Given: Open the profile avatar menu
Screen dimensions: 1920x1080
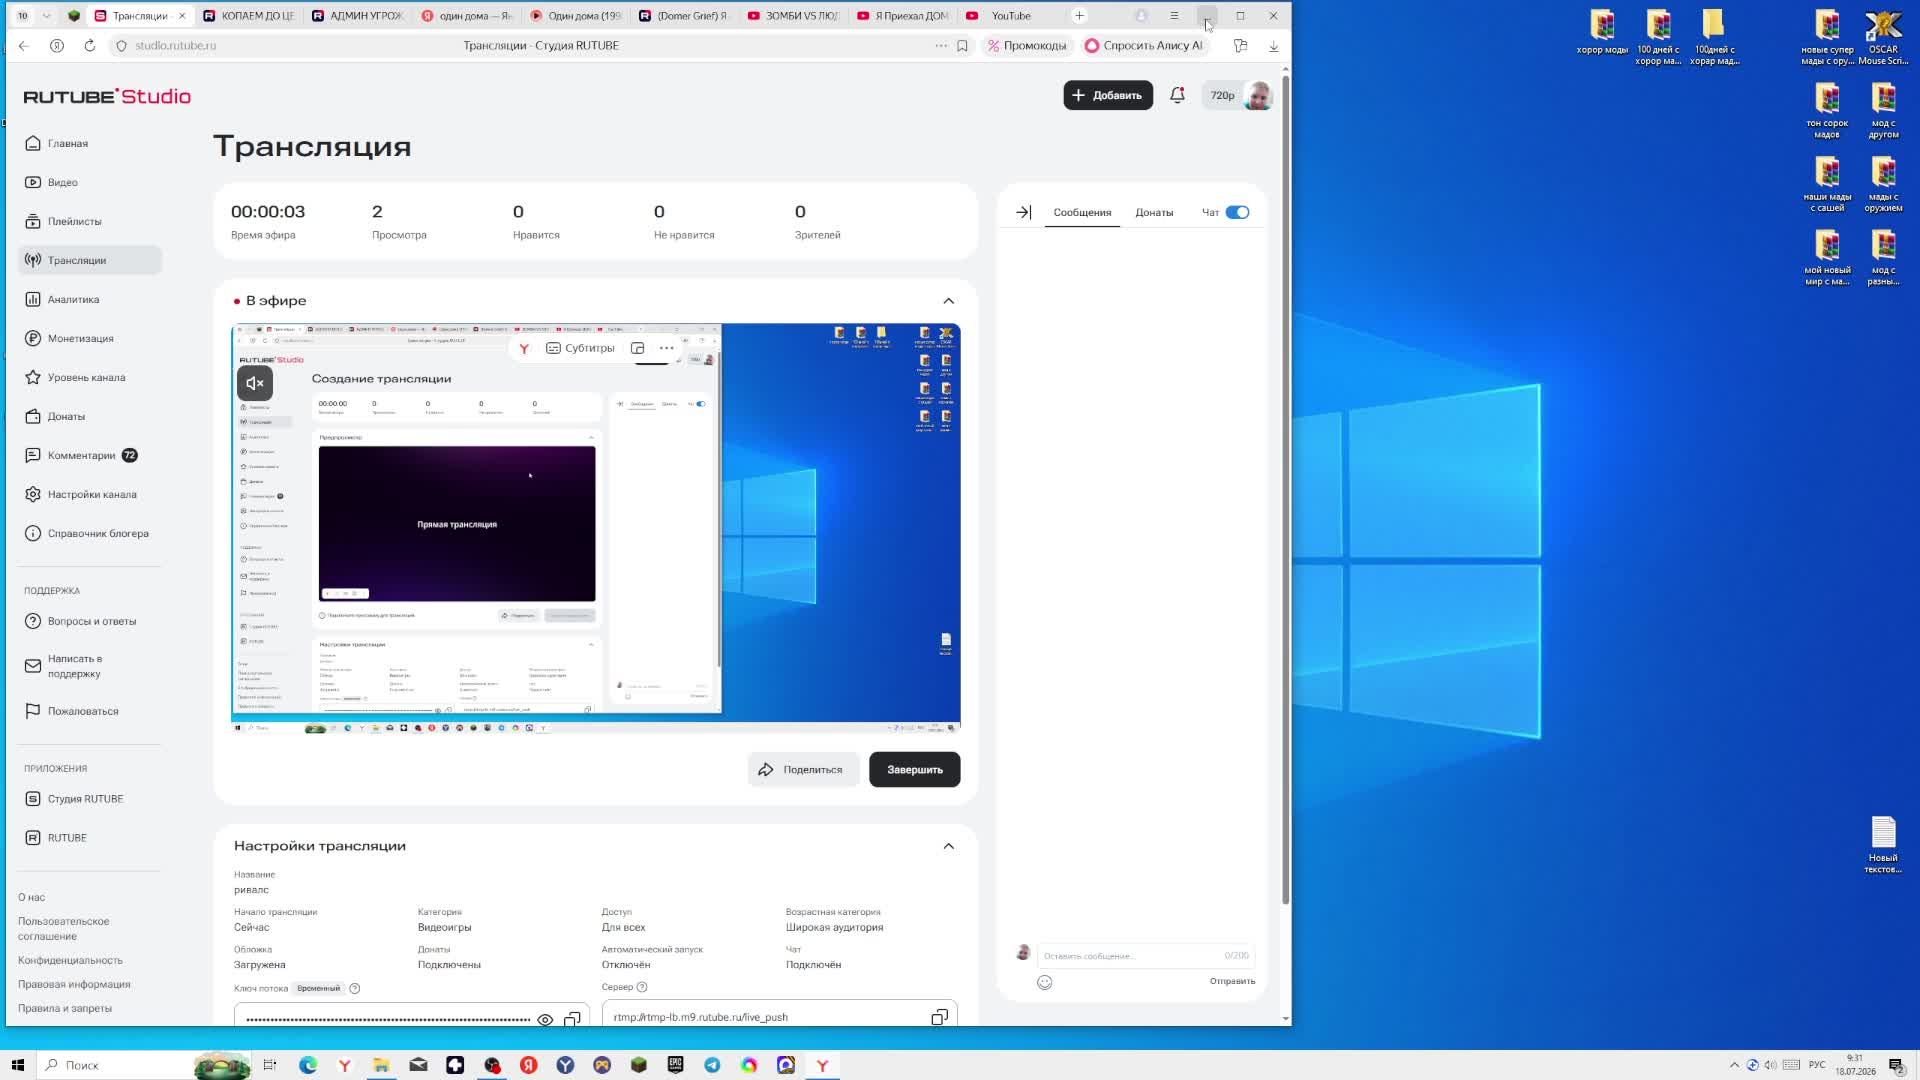Looking at the screenshot, I should pos(1258,95).
